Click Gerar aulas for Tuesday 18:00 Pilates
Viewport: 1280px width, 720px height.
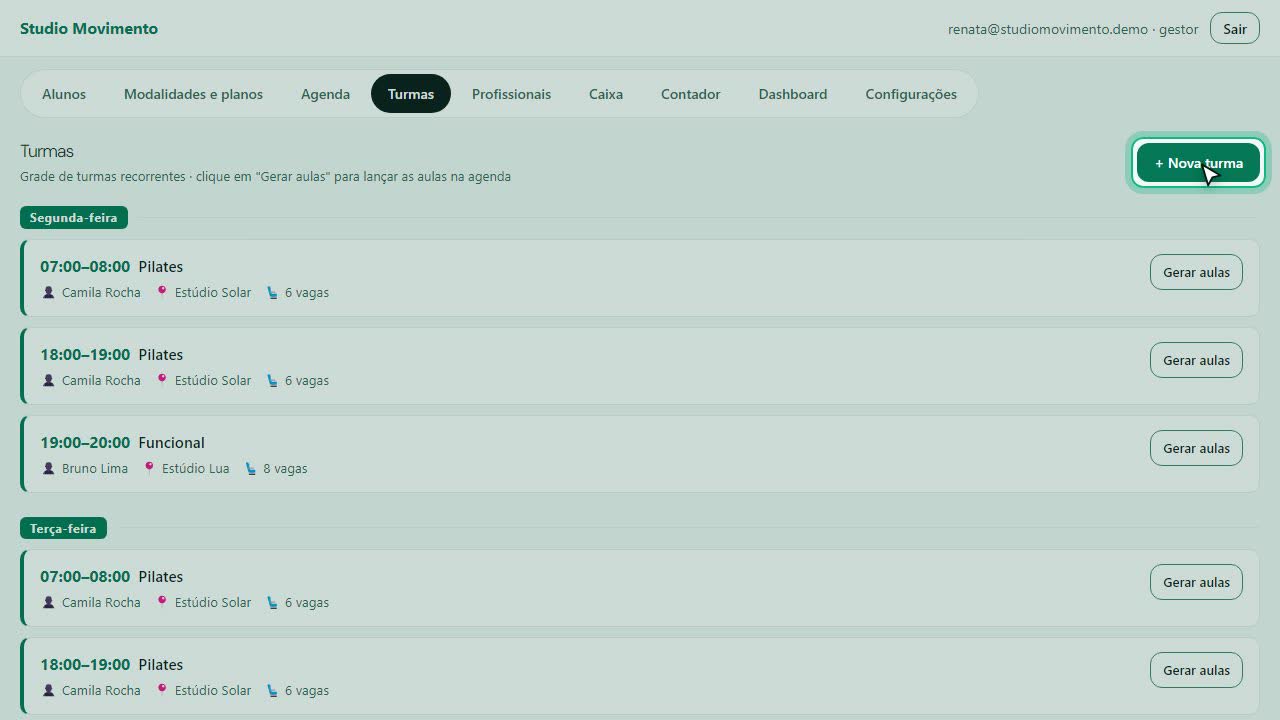point(1196,670)
